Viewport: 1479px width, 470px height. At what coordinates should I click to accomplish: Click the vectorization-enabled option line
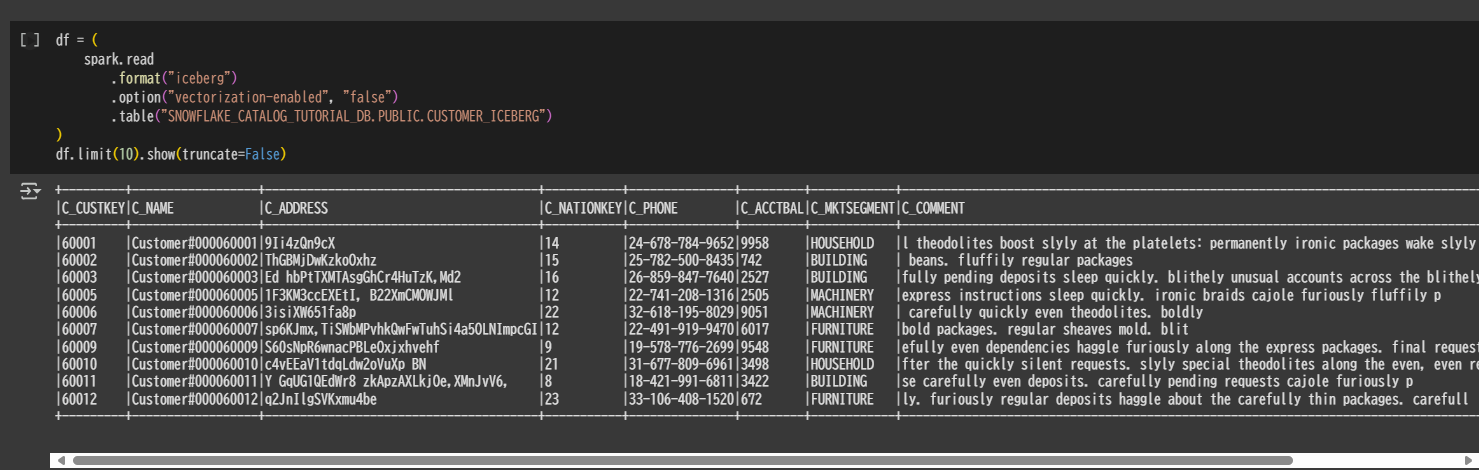click(255, 97)
